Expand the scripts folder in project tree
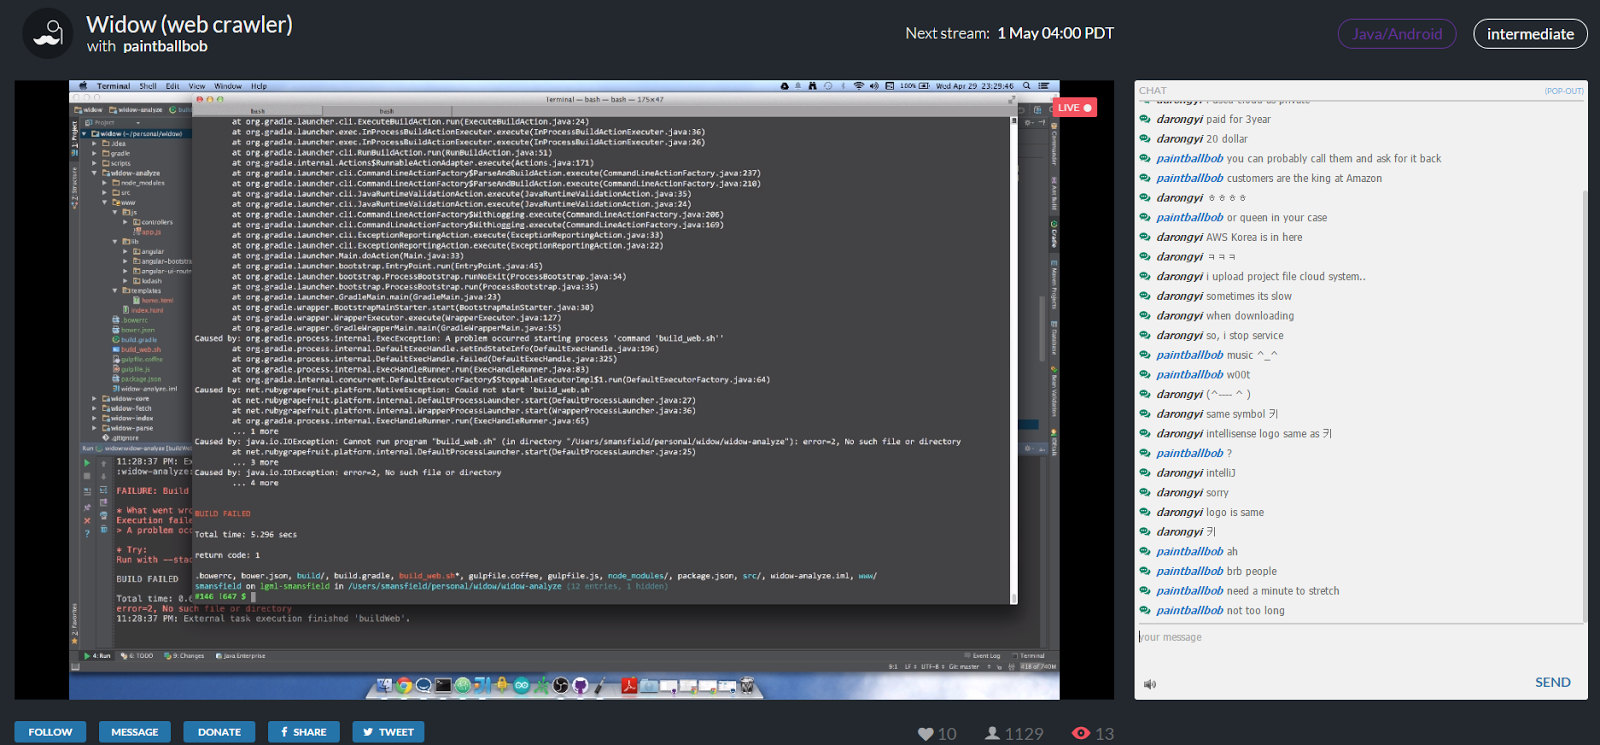Screen dimensions: 1600x745 [94, 163]
